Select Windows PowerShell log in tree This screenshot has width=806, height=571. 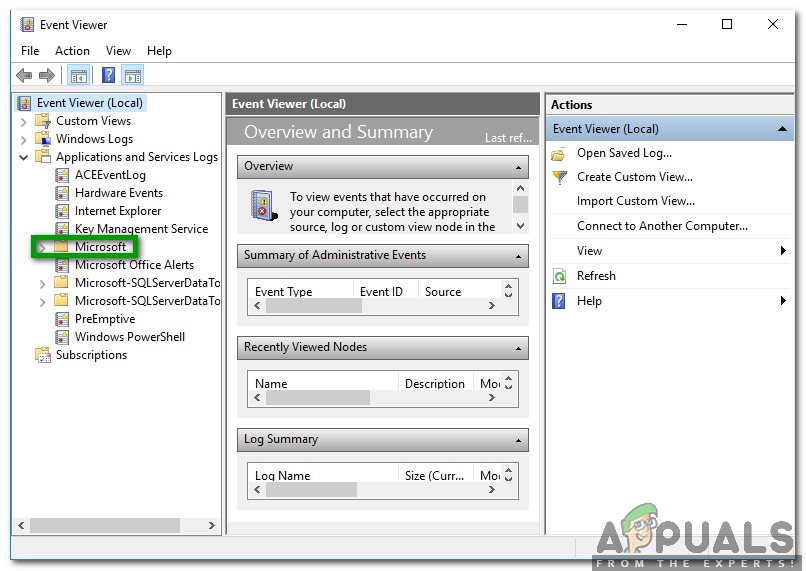point(130,337)
